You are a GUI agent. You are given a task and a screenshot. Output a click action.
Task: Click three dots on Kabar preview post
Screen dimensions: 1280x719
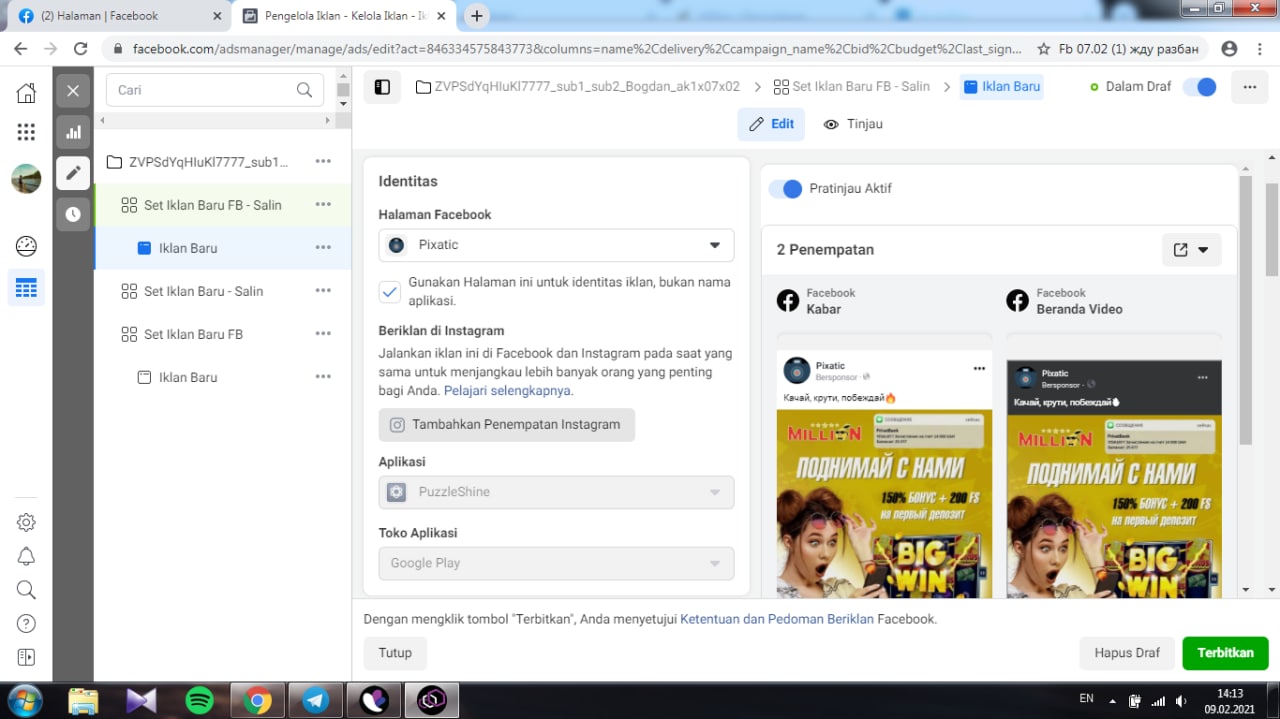coord(979,368)
